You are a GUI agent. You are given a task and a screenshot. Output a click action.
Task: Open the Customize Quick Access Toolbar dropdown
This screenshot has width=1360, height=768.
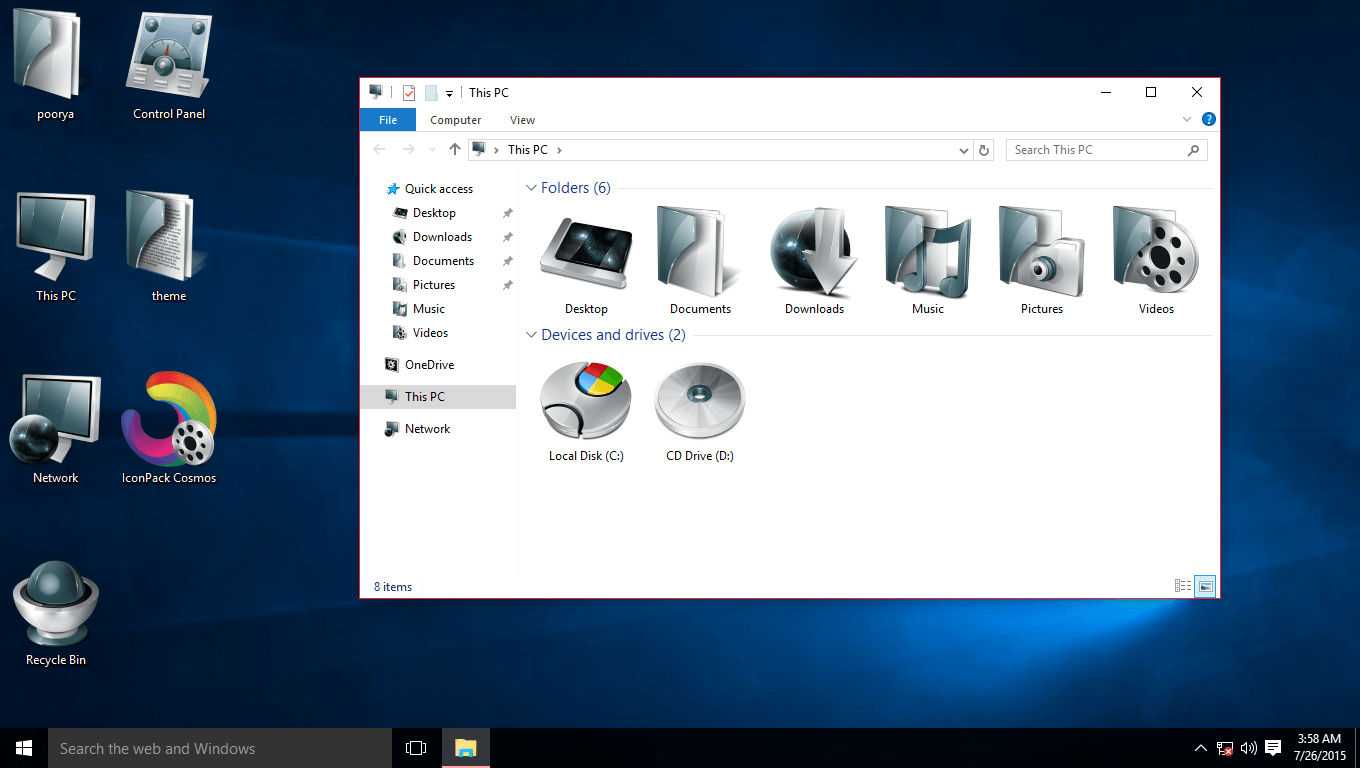449,92
